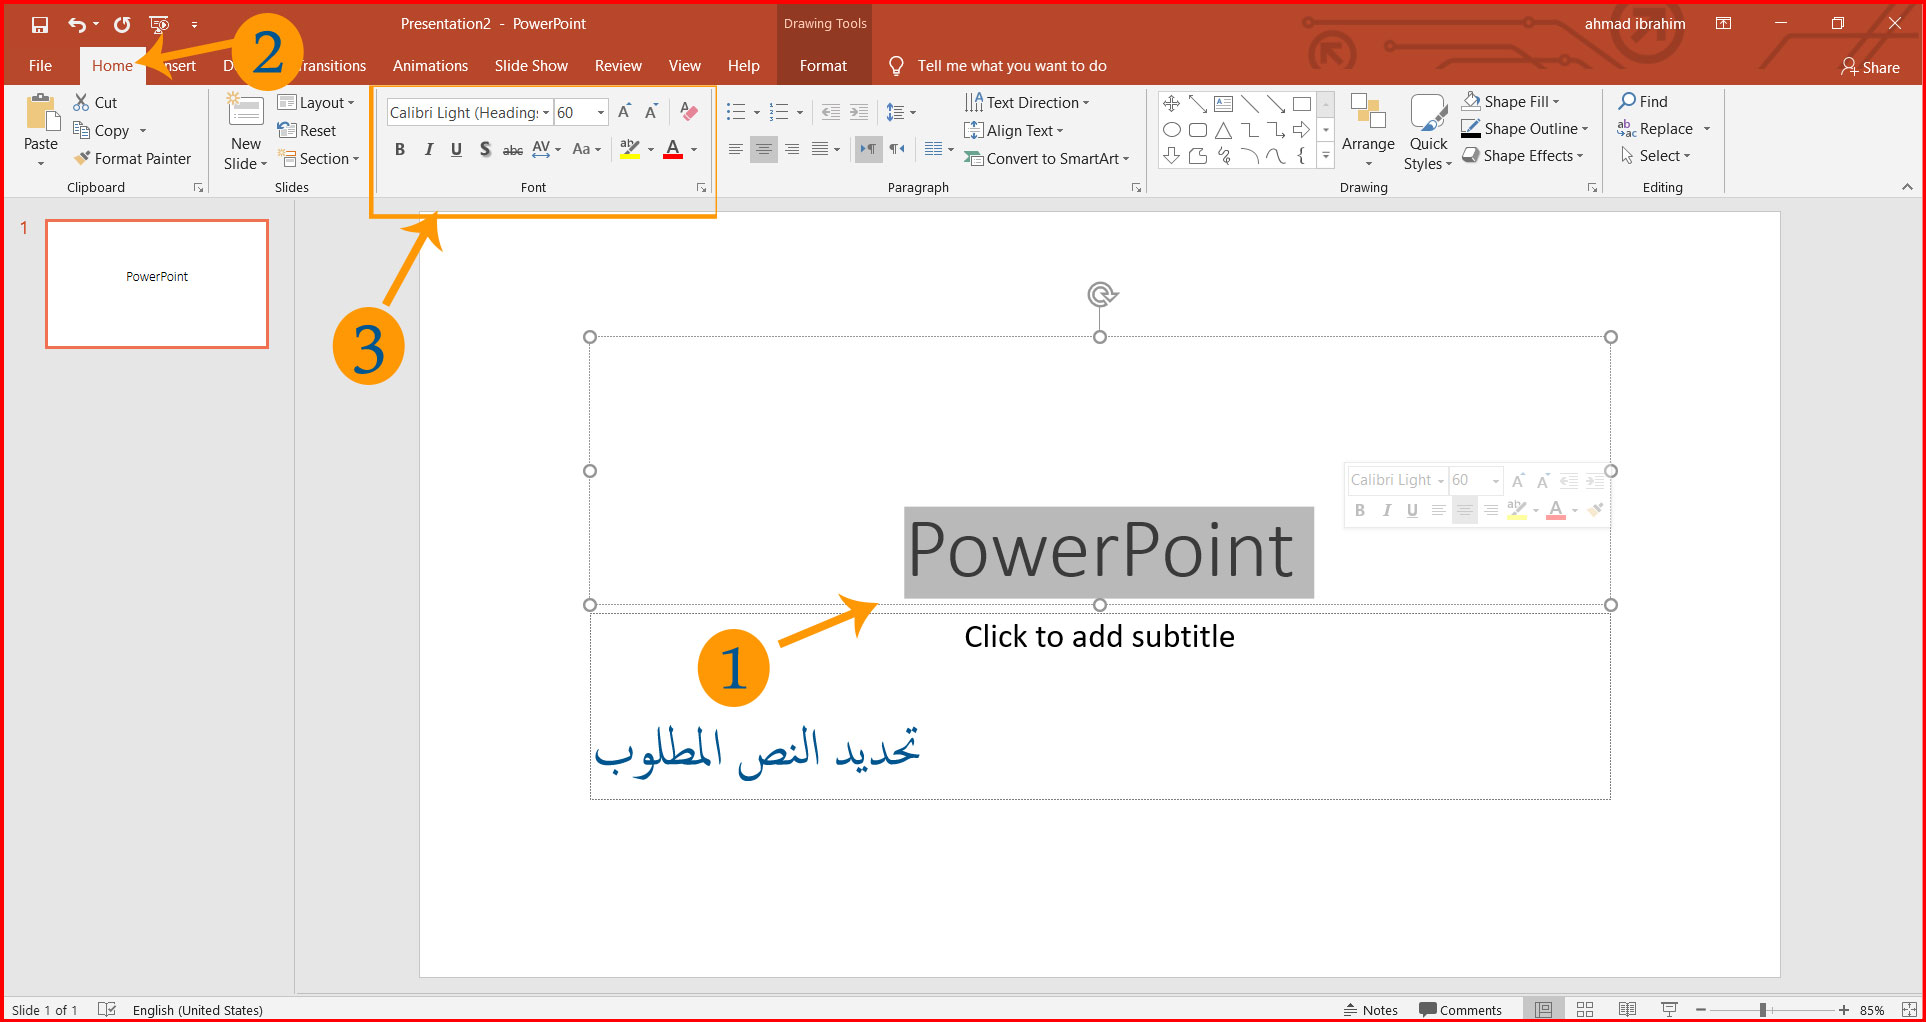Open Notes pane from status bar
The height and width of the screenshot is (1022, 1926).
pyautogui.click(x=1371, y=1010)
